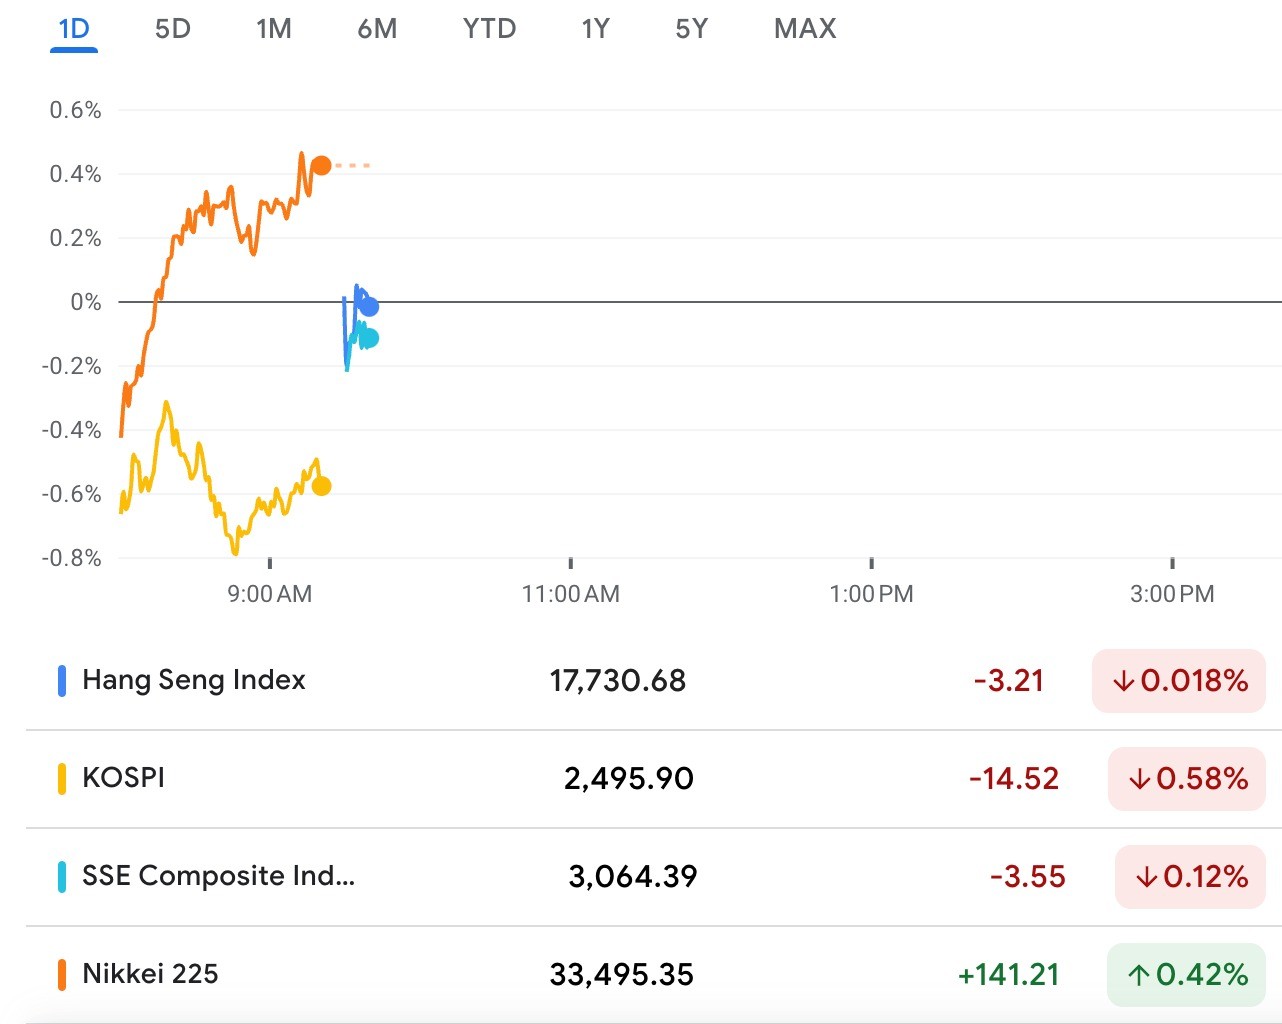Click the orange Nikkei endpoint dot on chart
This screenshot has height=1024, width=1282.
[x=321, y=166]
